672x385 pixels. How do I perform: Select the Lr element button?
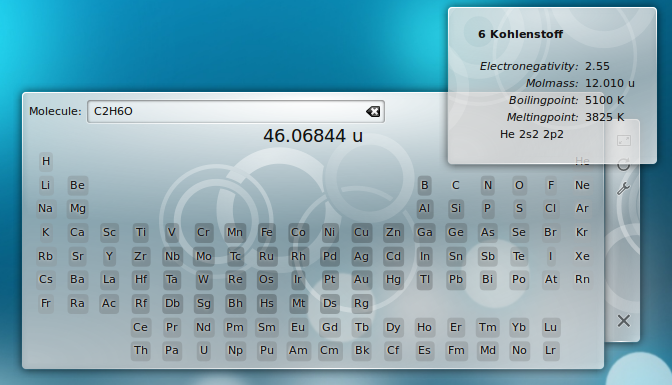click(x=550, y=351)
